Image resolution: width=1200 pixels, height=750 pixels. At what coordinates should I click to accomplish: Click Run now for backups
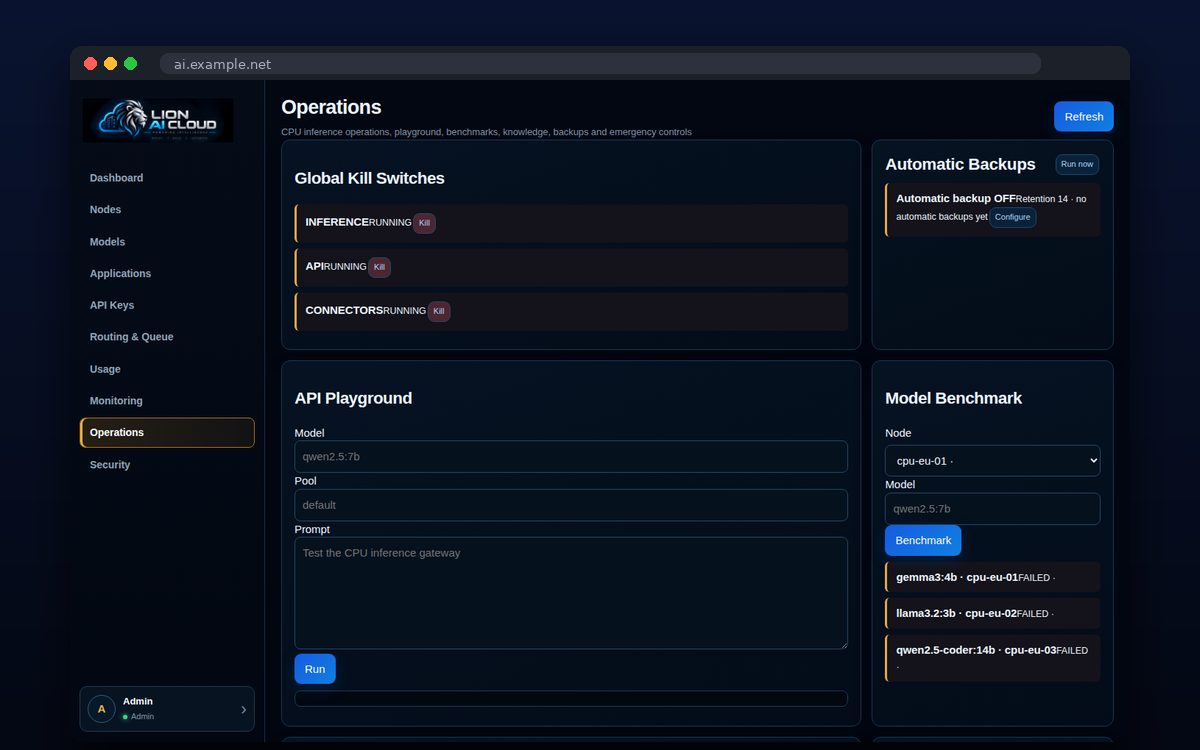(x=1077, y=164)
